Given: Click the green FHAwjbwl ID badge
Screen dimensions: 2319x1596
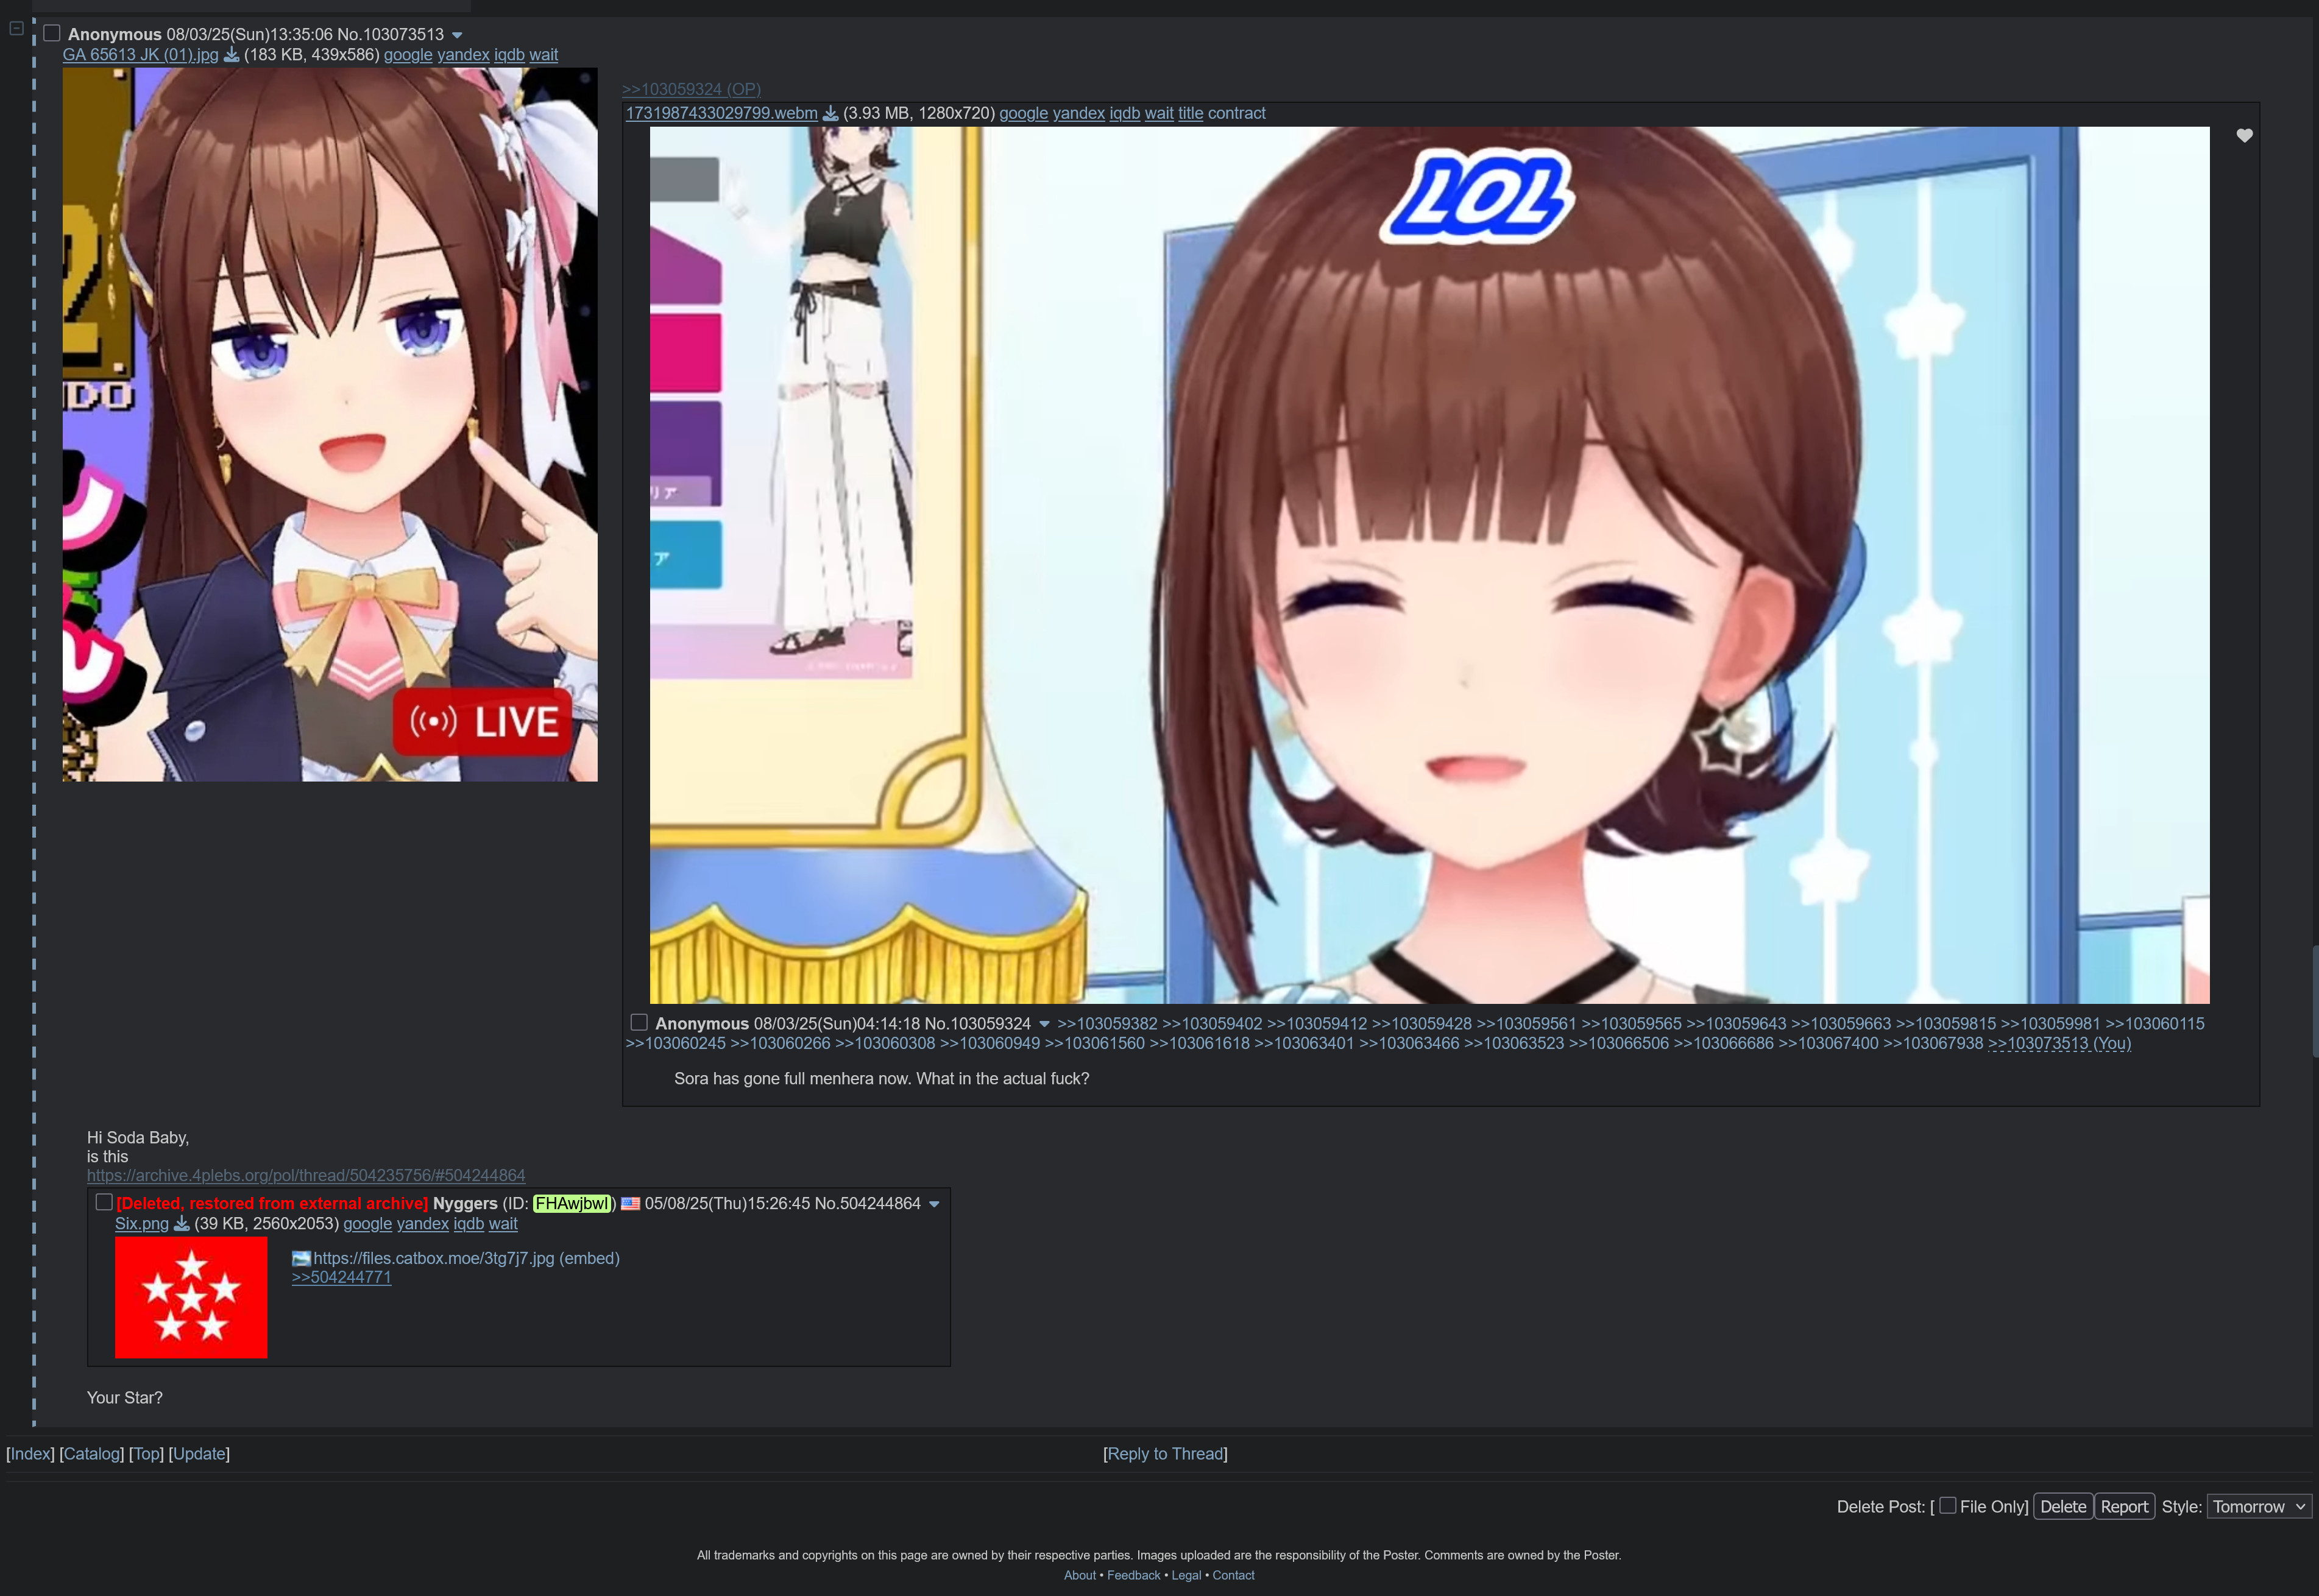Looking at the screenshot, I should (572, 1204).
